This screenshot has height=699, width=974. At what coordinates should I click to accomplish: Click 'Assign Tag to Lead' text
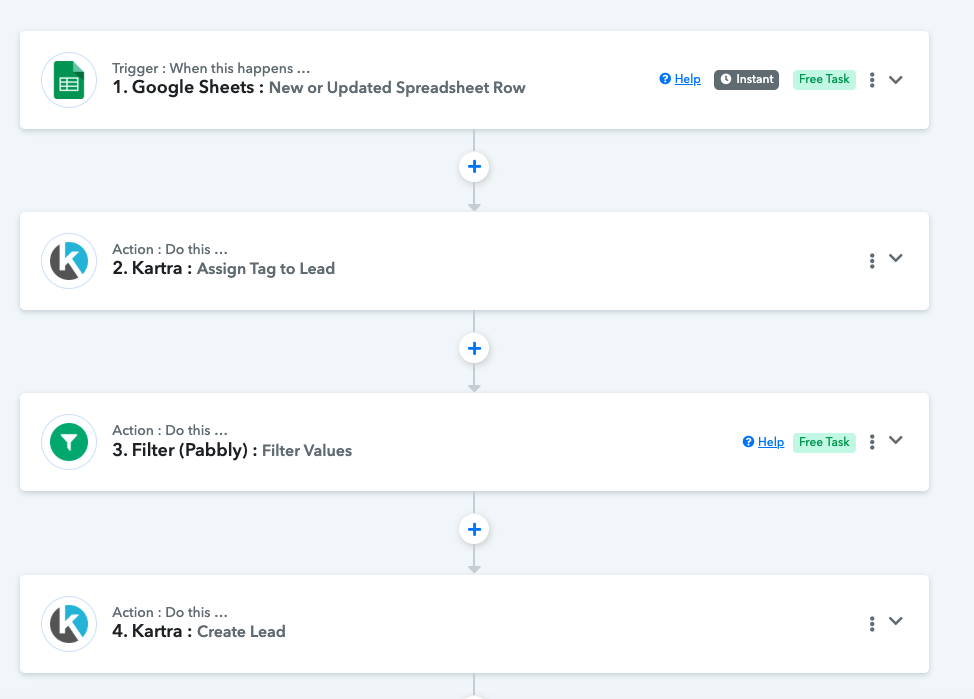(x=266, y=269)
